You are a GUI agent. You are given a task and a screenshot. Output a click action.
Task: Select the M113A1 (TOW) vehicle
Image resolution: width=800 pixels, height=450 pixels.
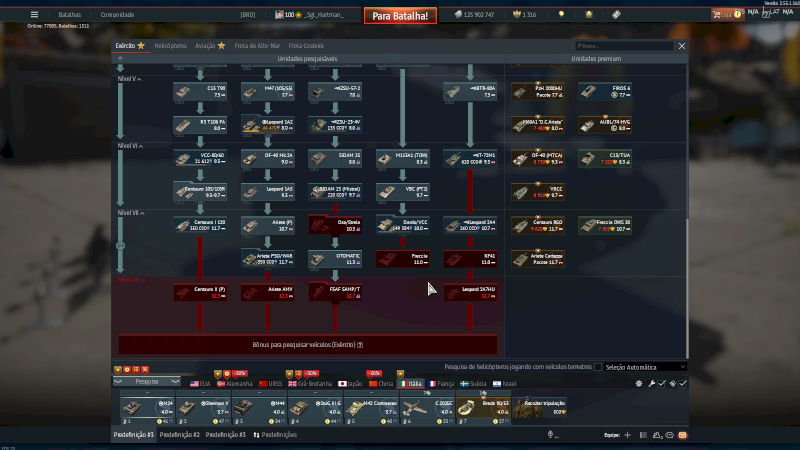[x=403, y=158]
